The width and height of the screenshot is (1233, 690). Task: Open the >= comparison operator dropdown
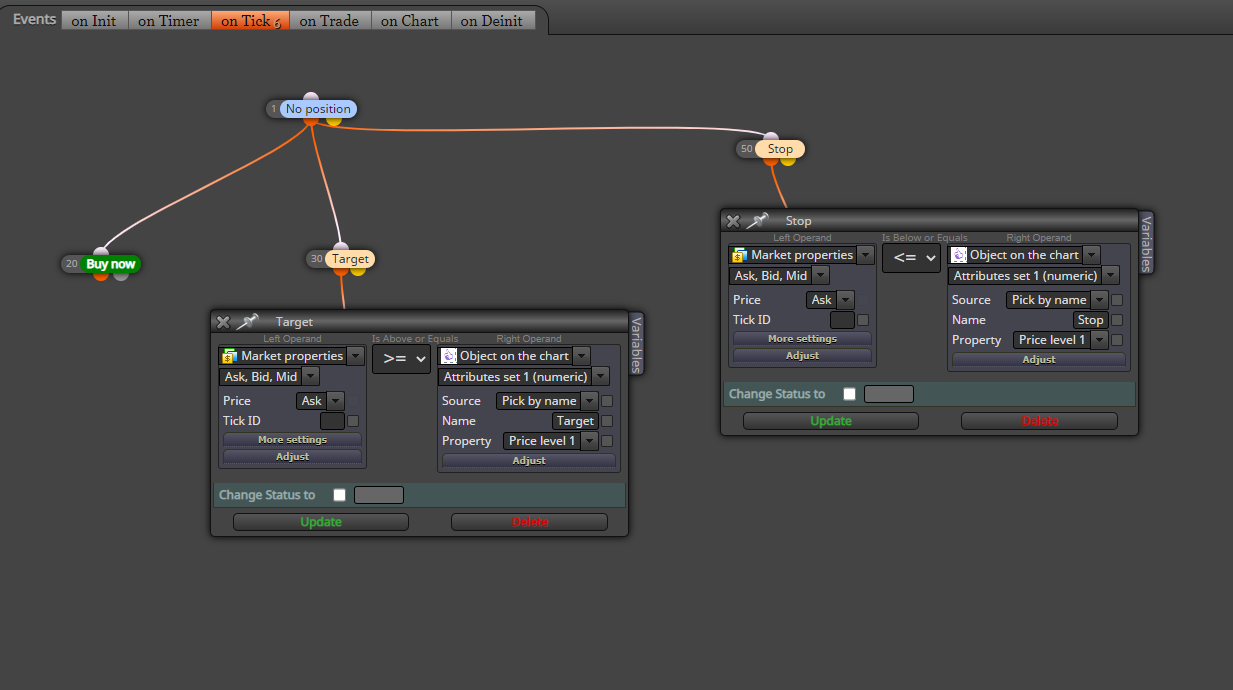click(401, 359)
